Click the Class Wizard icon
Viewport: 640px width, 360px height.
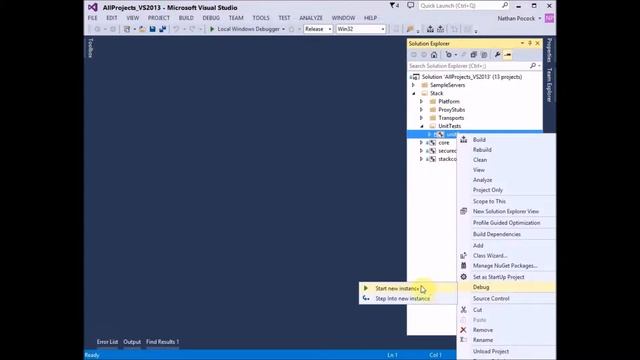click(x=463, y=256)
